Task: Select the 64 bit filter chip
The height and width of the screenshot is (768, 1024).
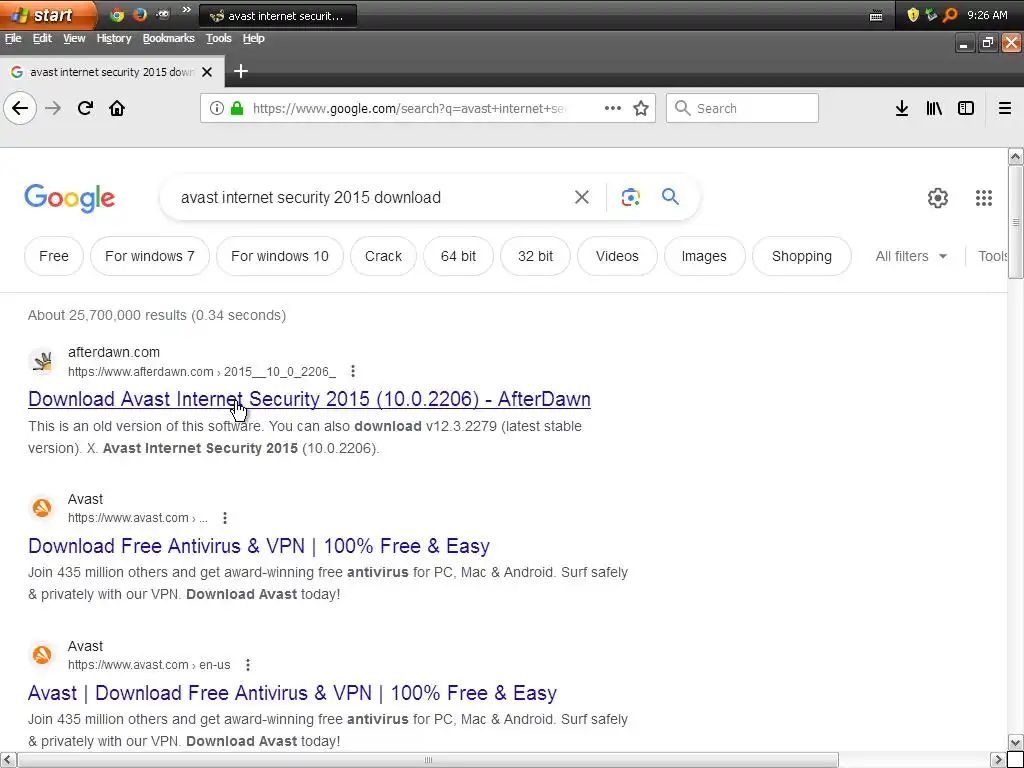Action: 458,256
